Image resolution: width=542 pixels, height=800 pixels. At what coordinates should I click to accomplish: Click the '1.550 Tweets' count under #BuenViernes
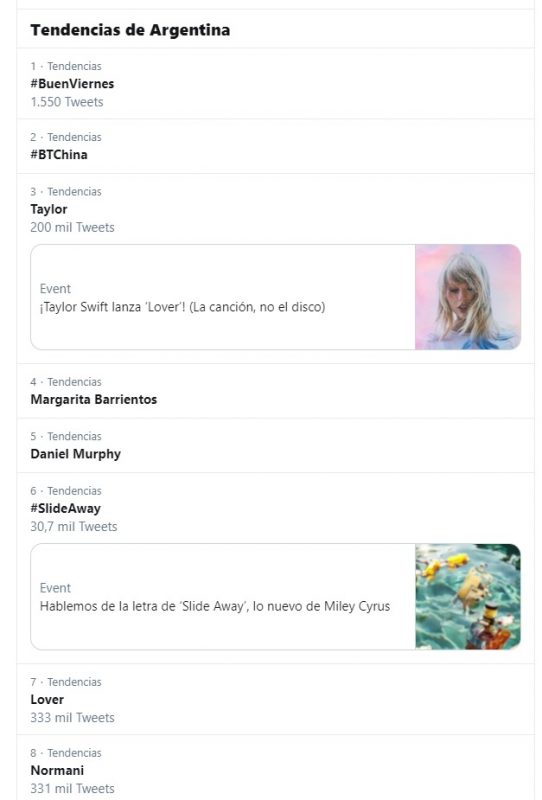pos(67,102)
